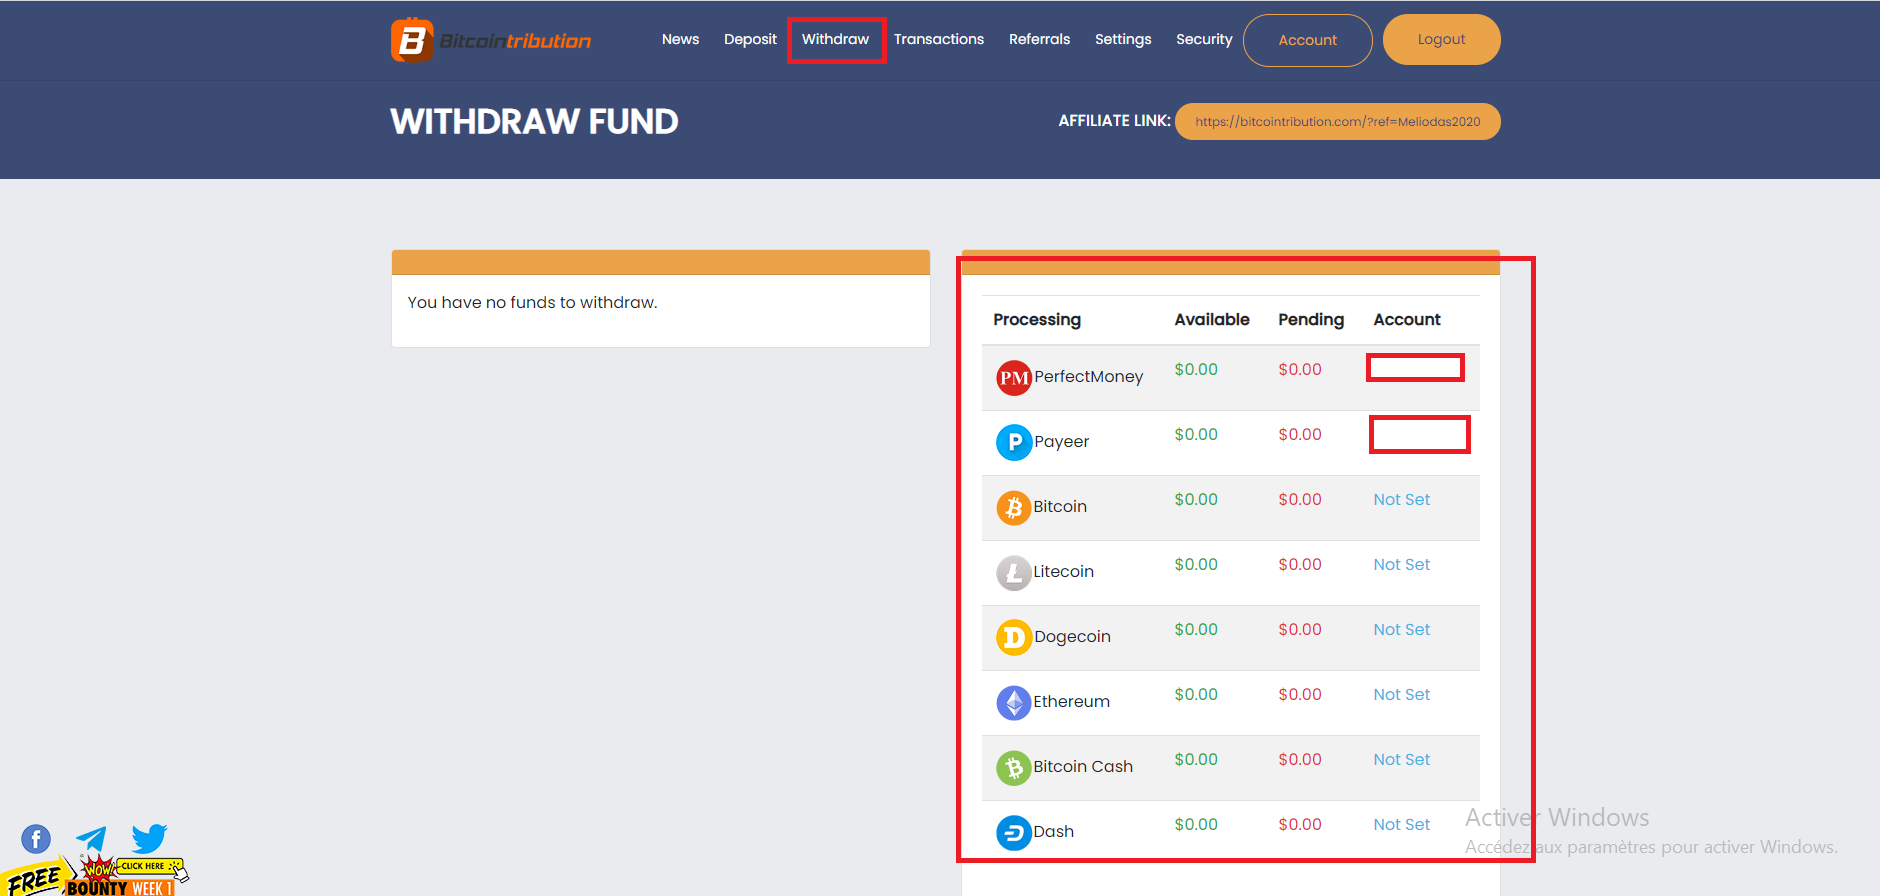Open the Facebook page icon
The image size is (1880, 896).
36,839
